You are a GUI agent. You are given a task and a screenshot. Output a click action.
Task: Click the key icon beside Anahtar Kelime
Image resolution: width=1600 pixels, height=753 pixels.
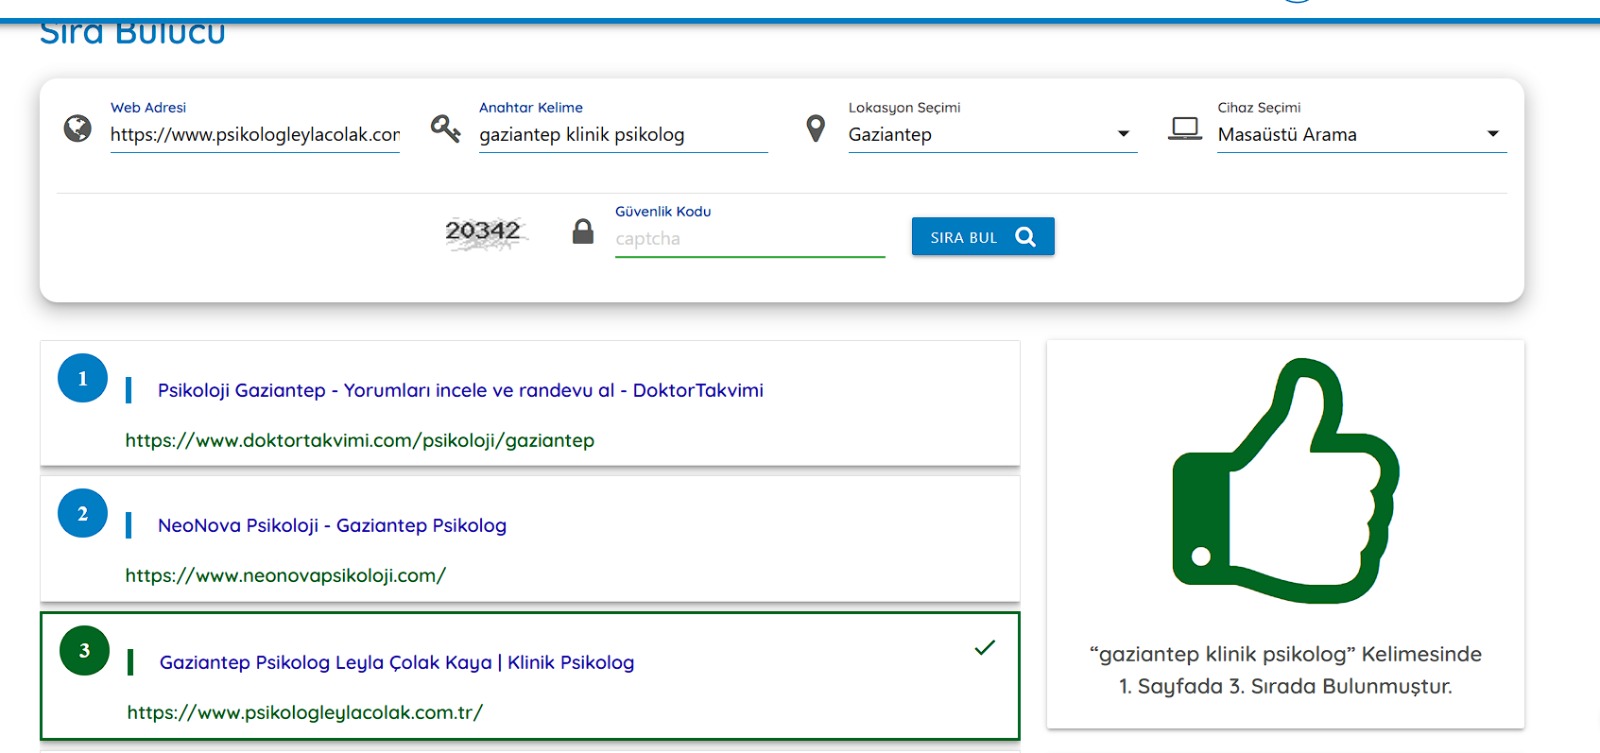(445, 129)
